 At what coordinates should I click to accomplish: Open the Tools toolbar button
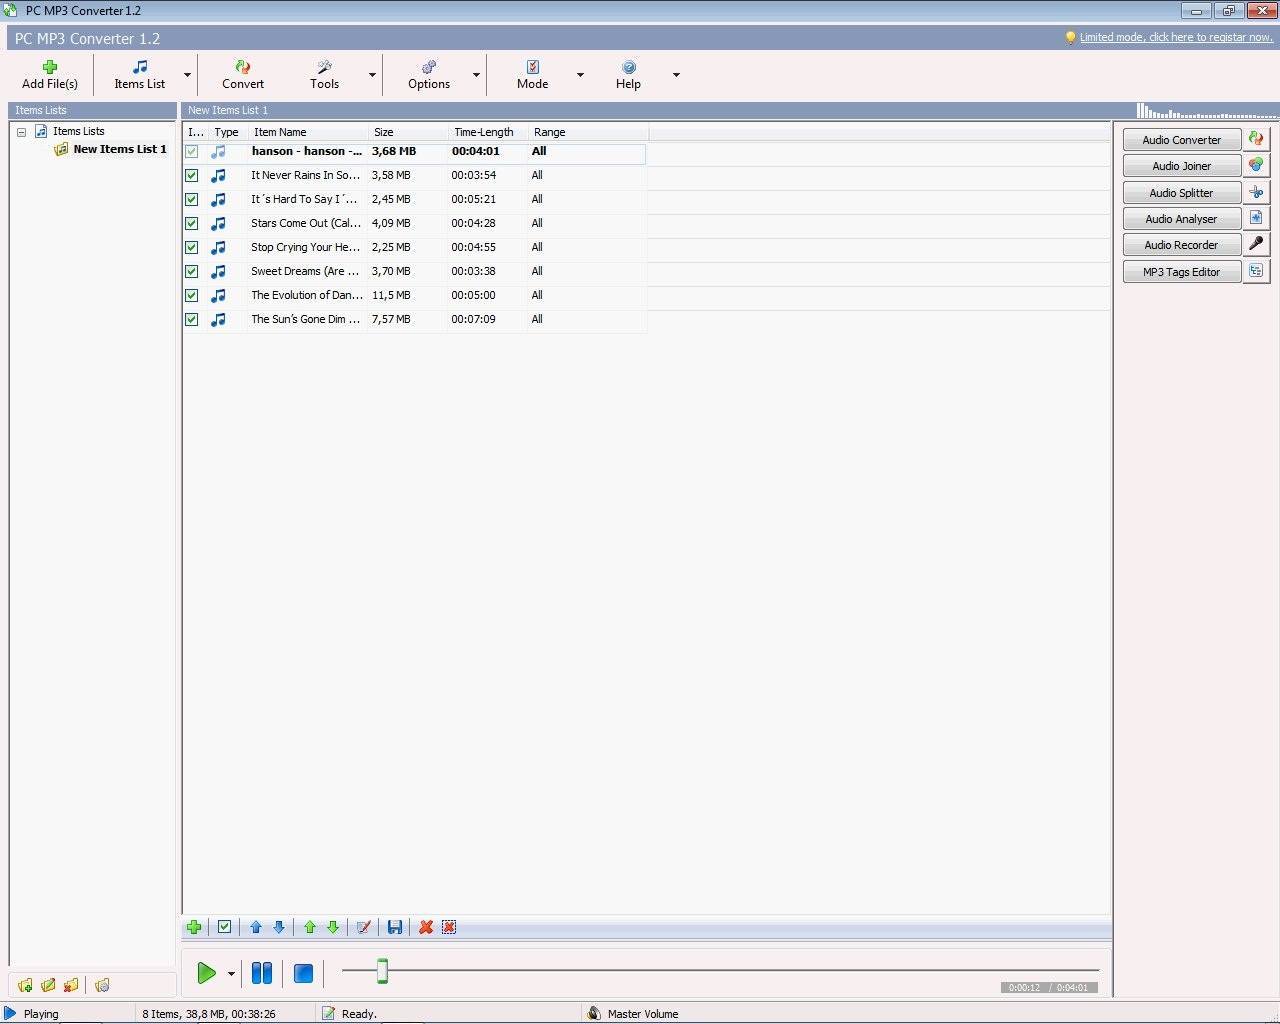tap(324, 75)
